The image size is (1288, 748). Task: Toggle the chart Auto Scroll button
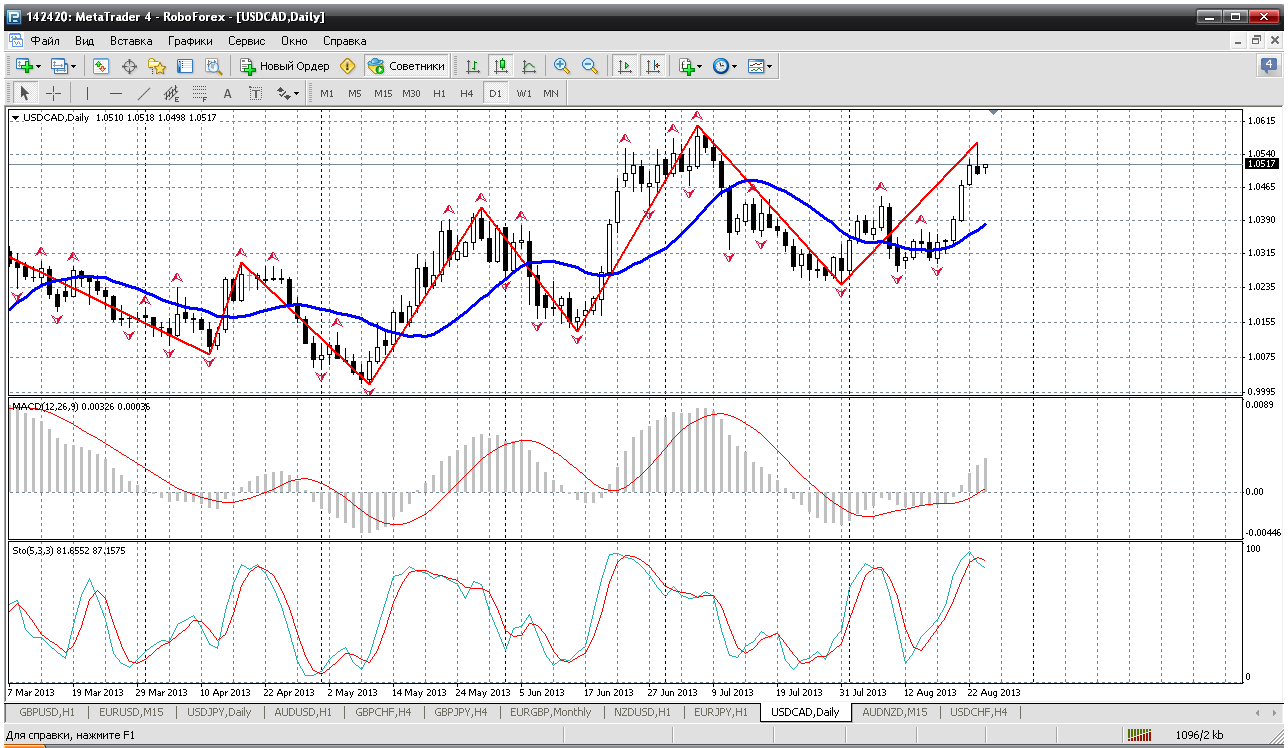pos(625,66)
